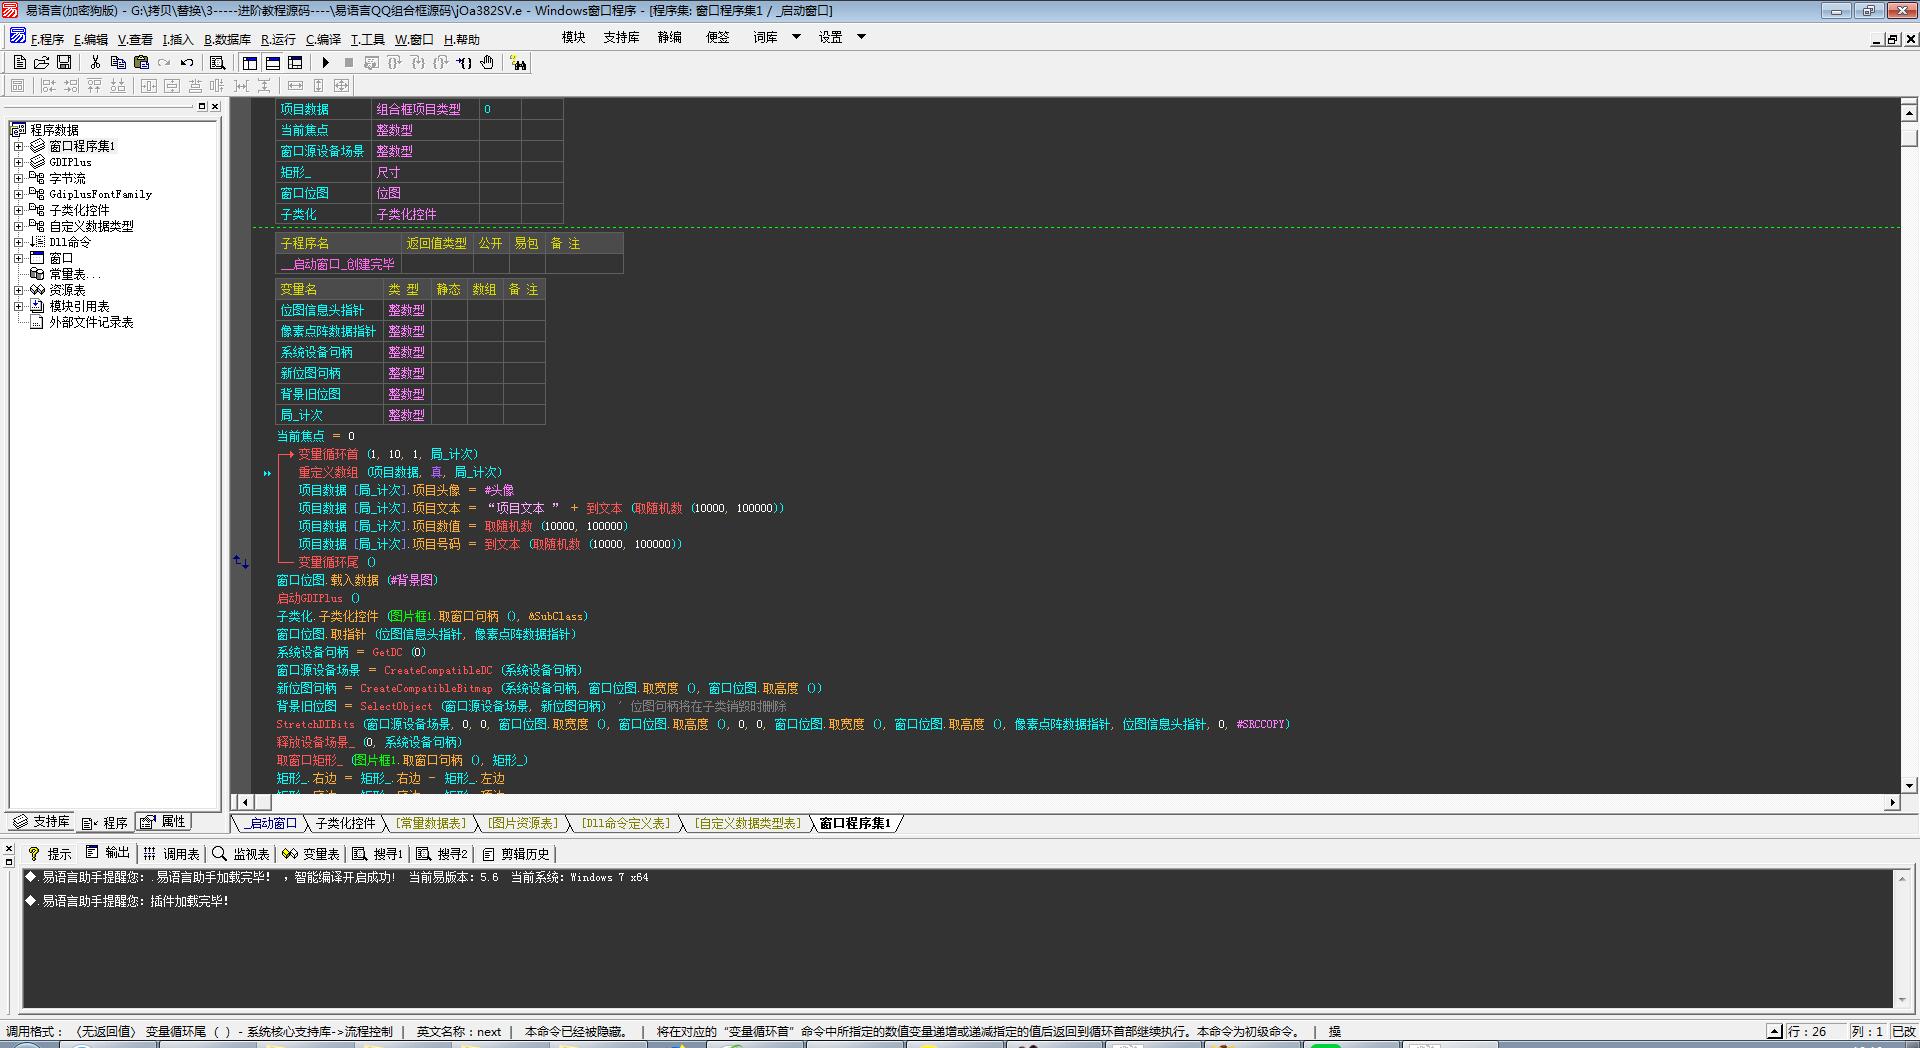Open the C.编译 menu
The height and width of the screenshot is (1048, 1920).
[323, 39]
